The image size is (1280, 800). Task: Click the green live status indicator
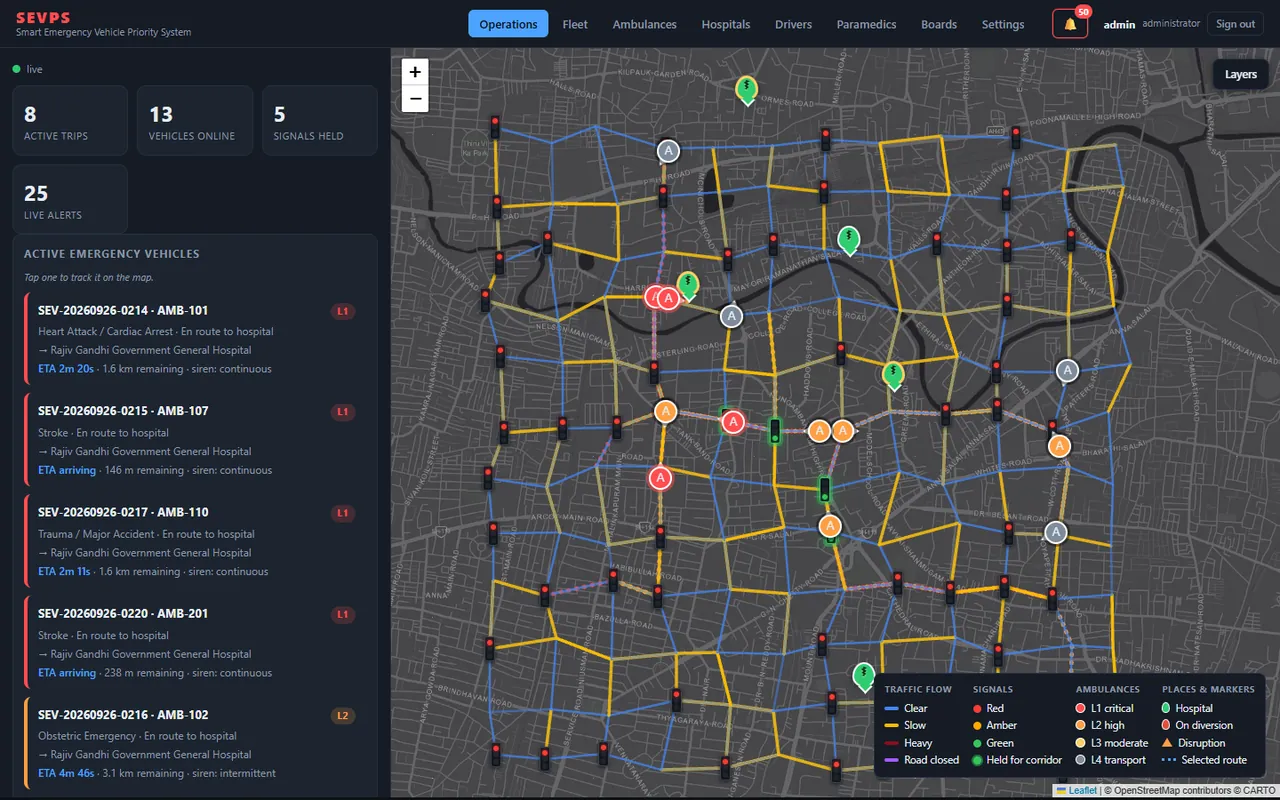coord(16,69)
